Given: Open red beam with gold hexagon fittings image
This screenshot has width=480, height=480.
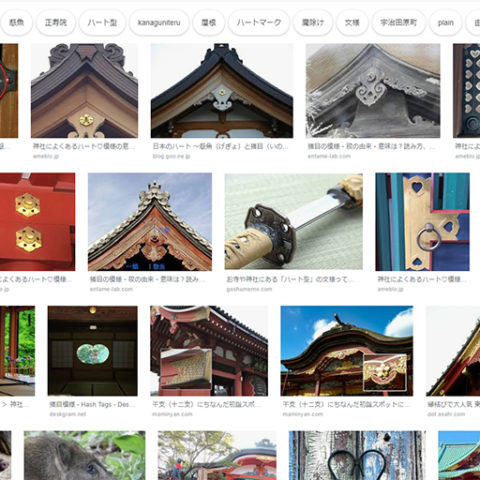Looking at the screenshot, I should [37, 222].
